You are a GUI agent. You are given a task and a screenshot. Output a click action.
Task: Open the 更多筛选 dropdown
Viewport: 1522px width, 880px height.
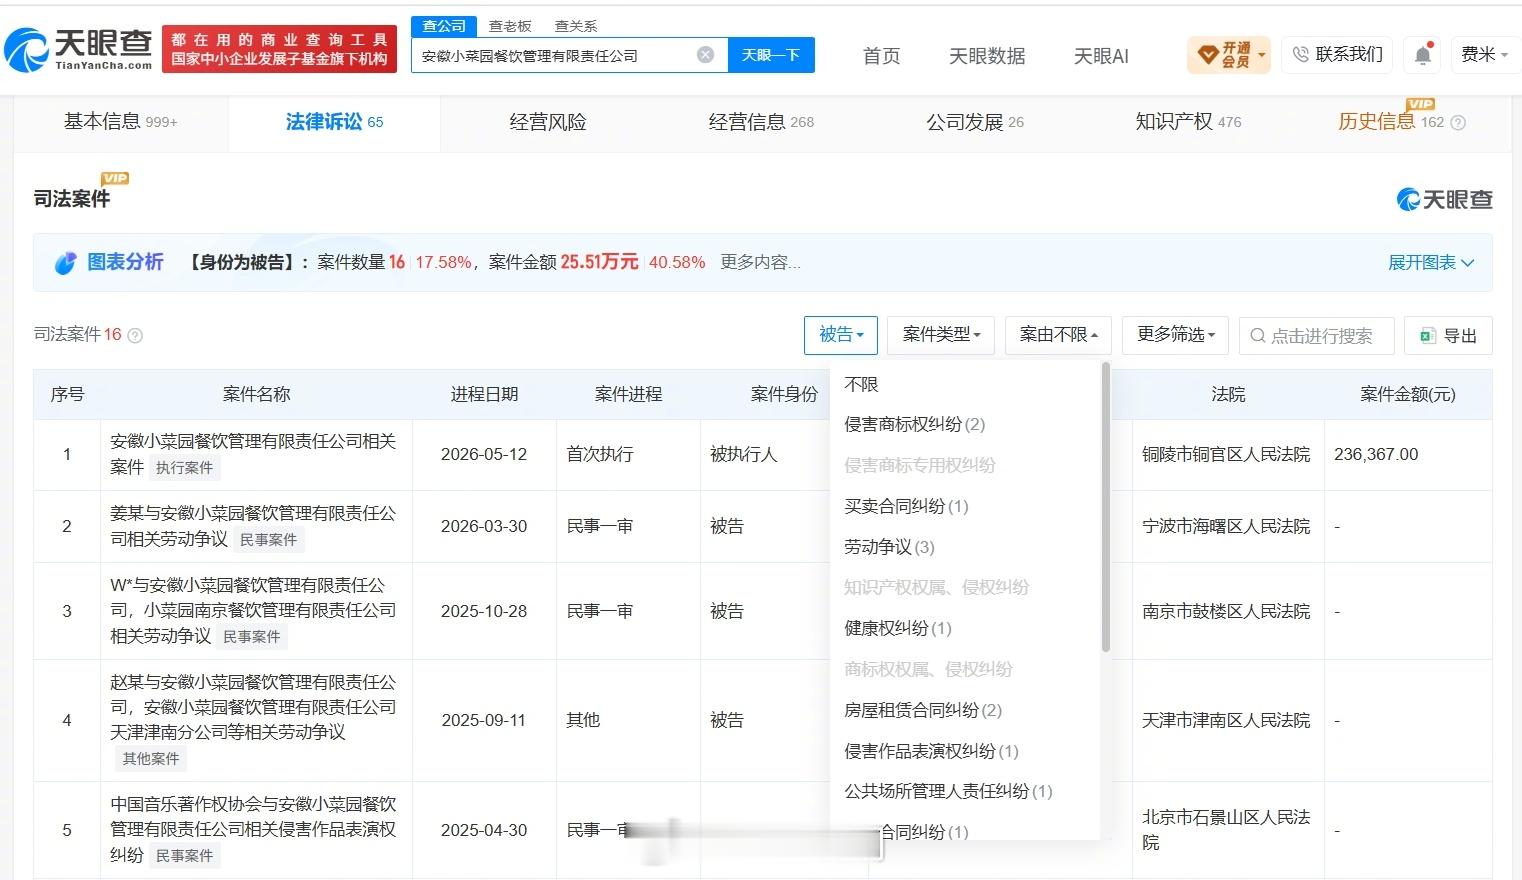[1176, 335]
